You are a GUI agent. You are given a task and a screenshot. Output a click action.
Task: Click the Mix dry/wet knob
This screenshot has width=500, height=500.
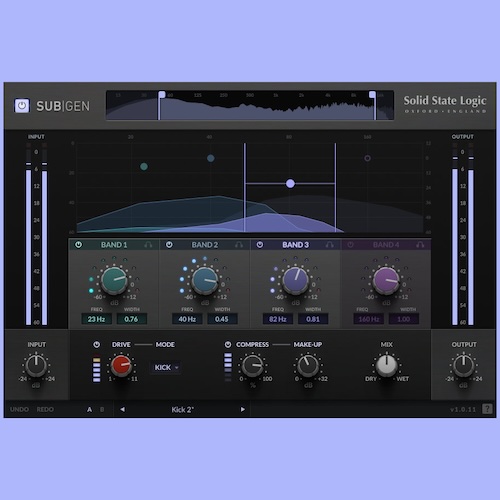pyautogui.click(x=386, y=365)
